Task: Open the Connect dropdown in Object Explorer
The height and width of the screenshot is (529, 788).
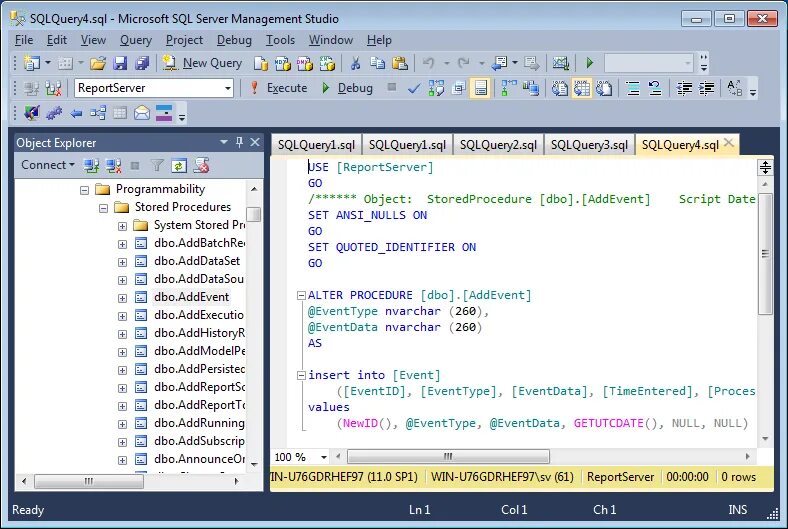Action: click(48, 165)
